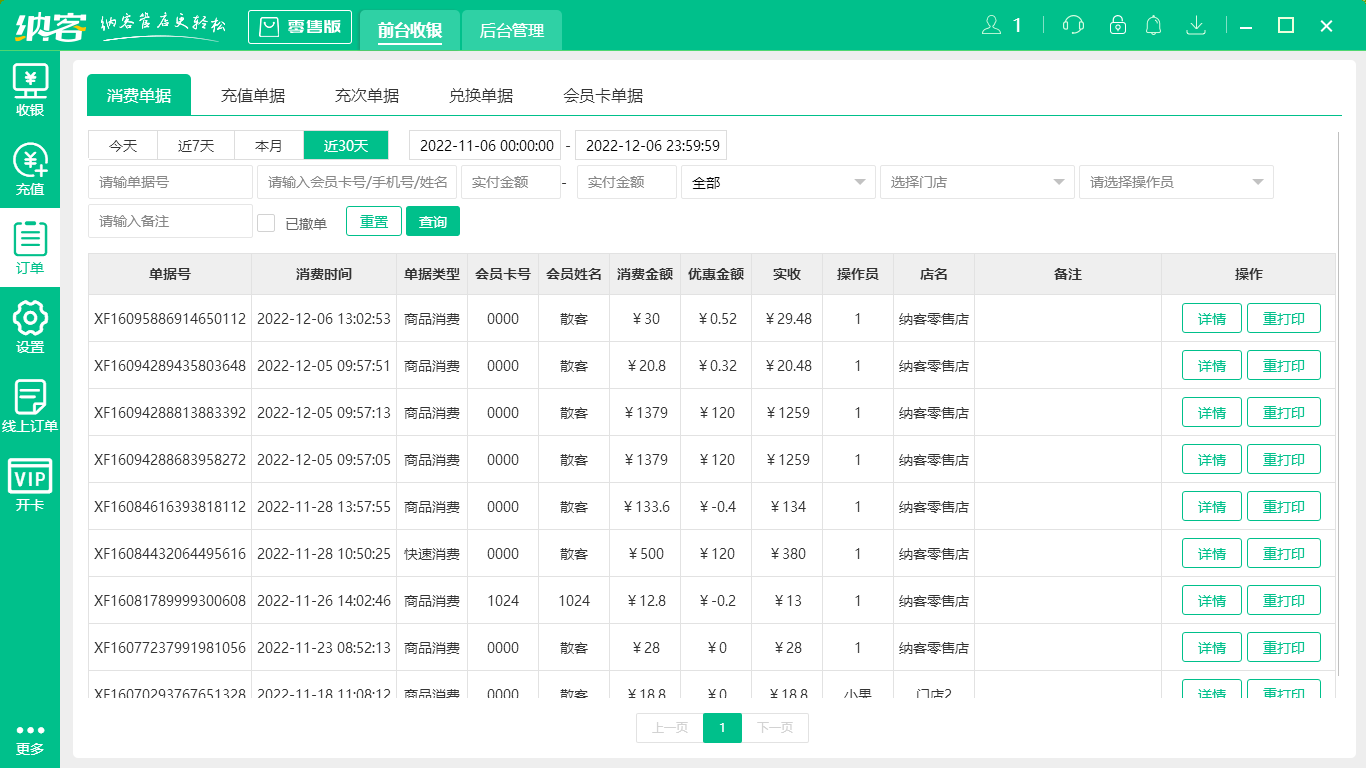Open the 设置 settings panel from sidebar

click(30, 321)
